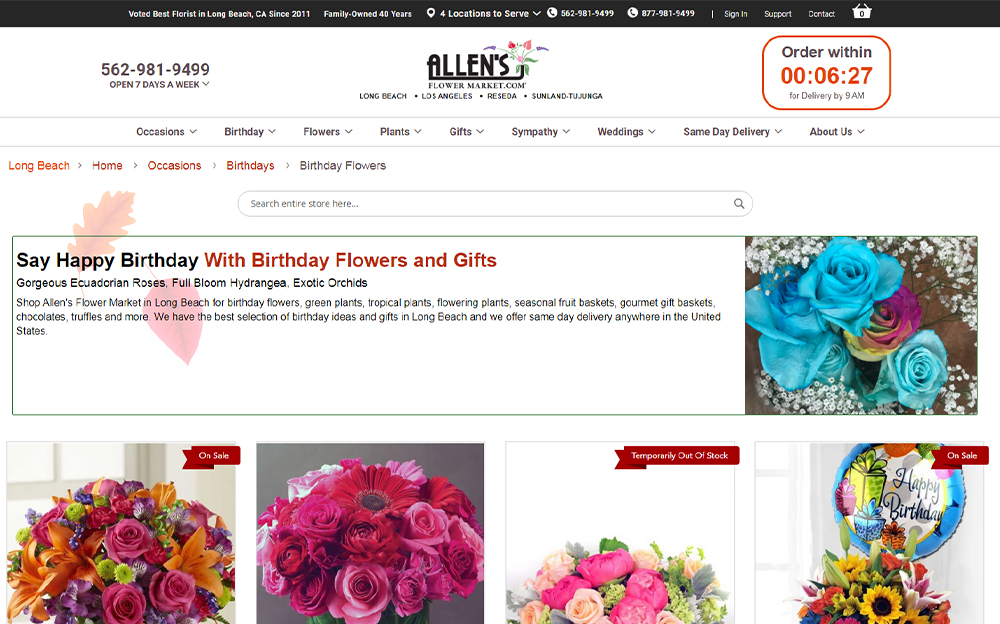Open the Gifts menu

(x=467, y=131)
